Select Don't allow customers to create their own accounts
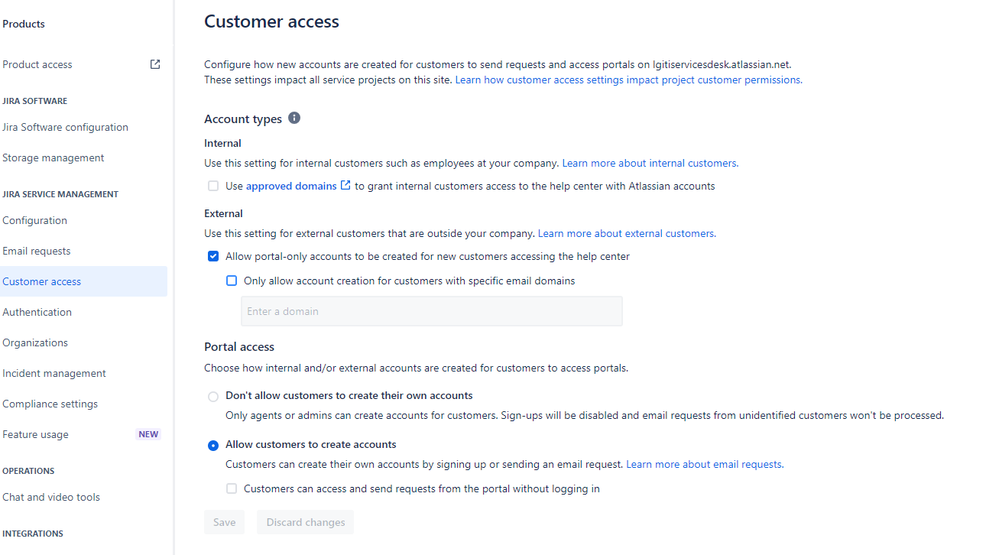This screenshot has width=999, height=555. pos(213,396)
